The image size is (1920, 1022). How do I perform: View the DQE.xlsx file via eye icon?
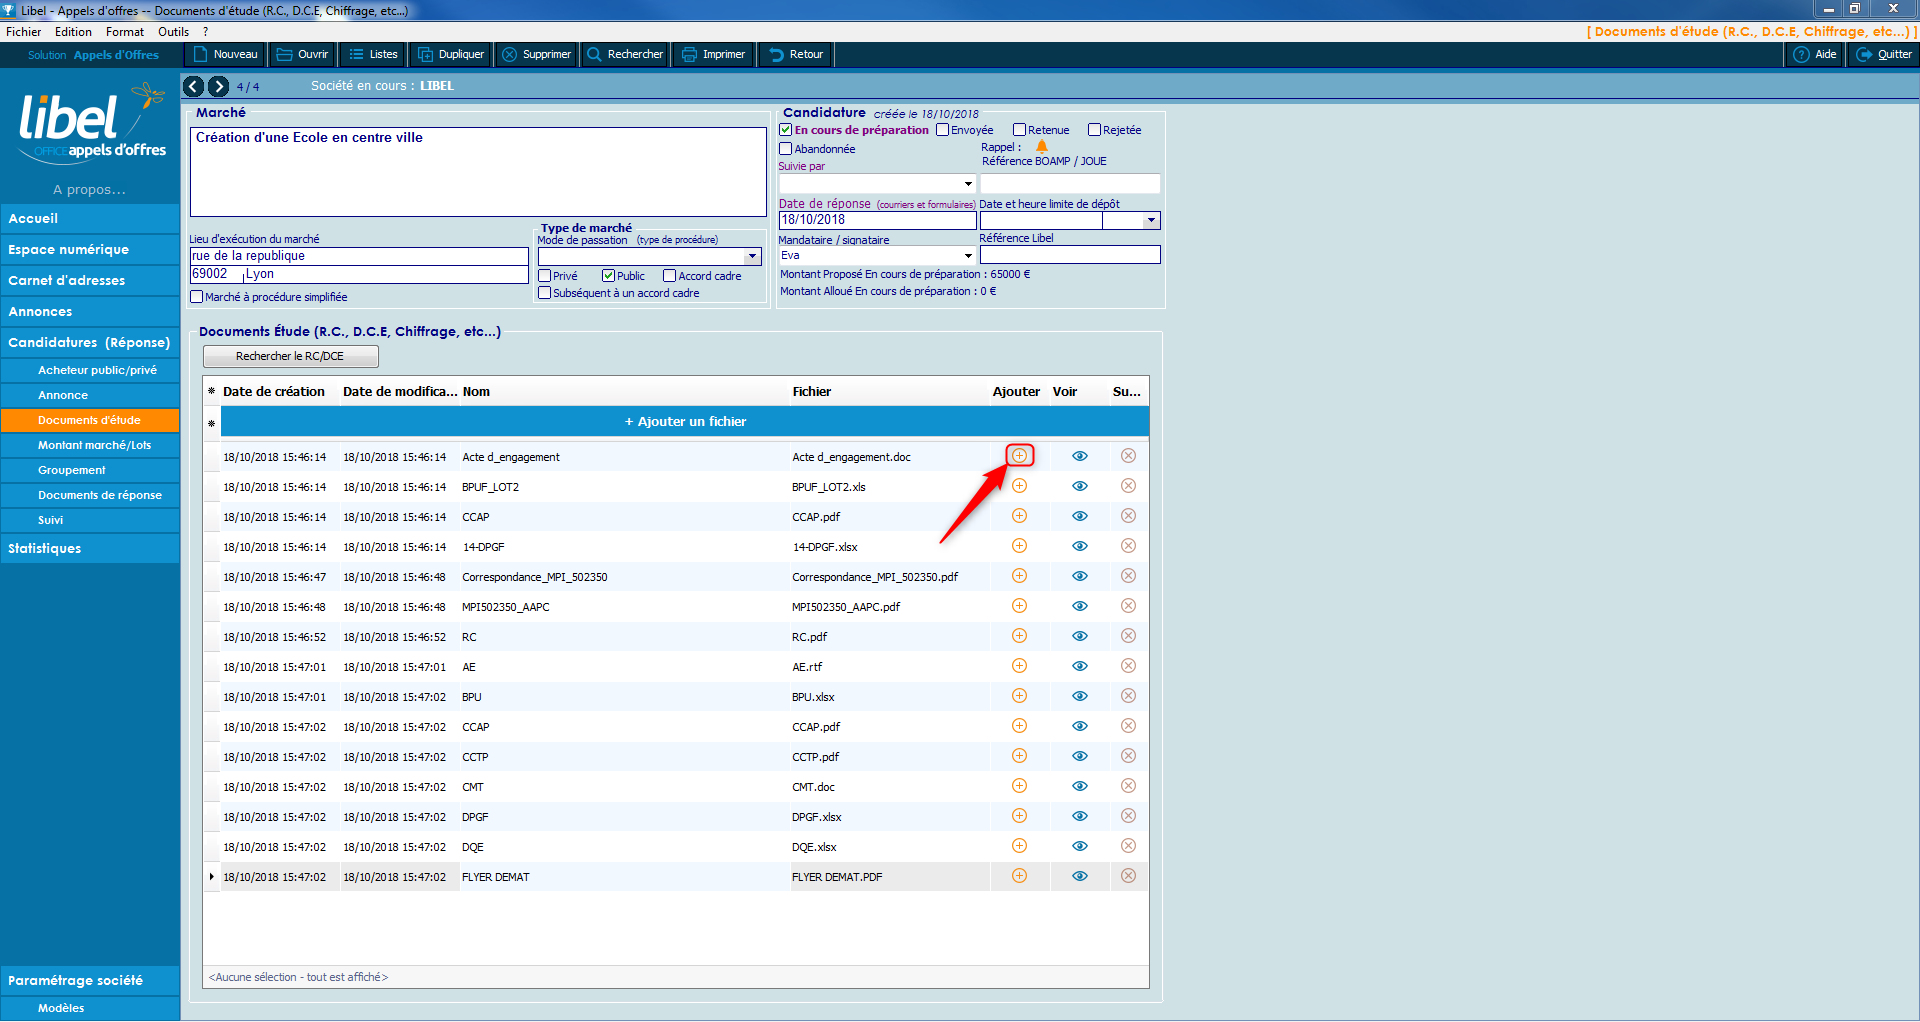point(1080,846)
